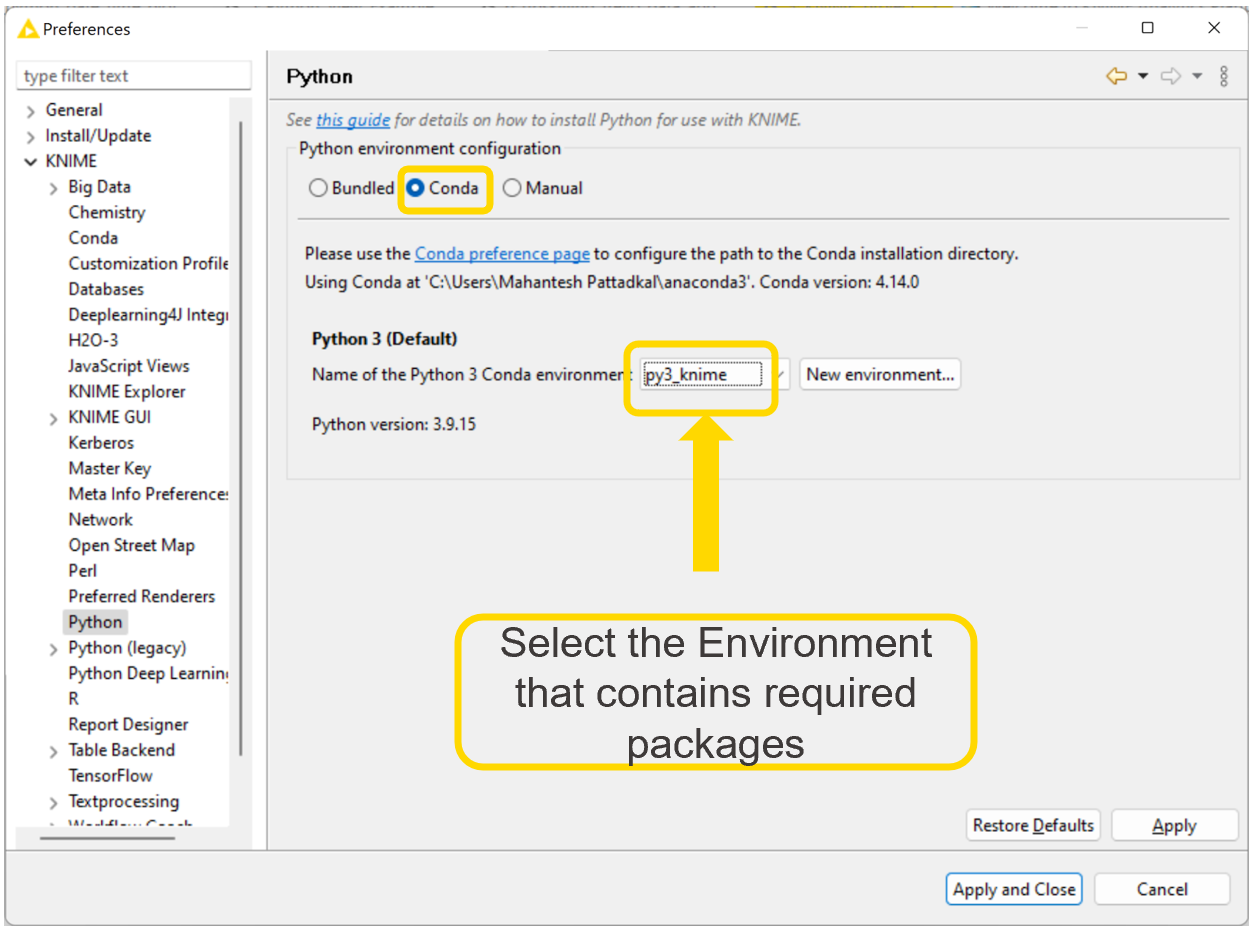The image size is (1259, 931).
Task: Open the 'this guide' link
Action: [x=353, y=120]
